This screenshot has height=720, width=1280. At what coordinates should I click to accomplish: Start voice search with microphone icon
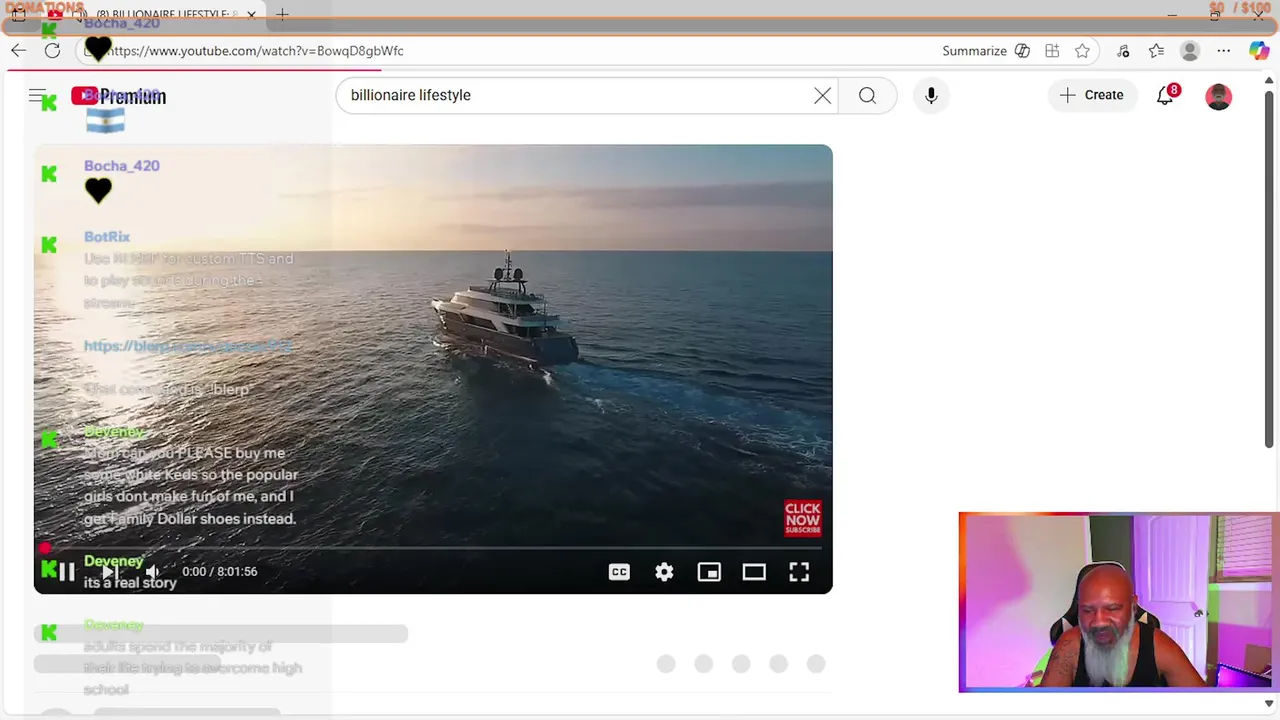(931, 95)
